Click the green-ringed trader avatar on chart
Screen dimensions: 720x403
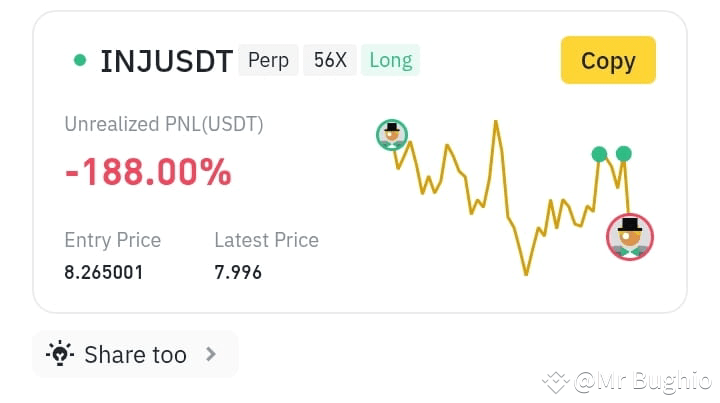coord(392,135)
